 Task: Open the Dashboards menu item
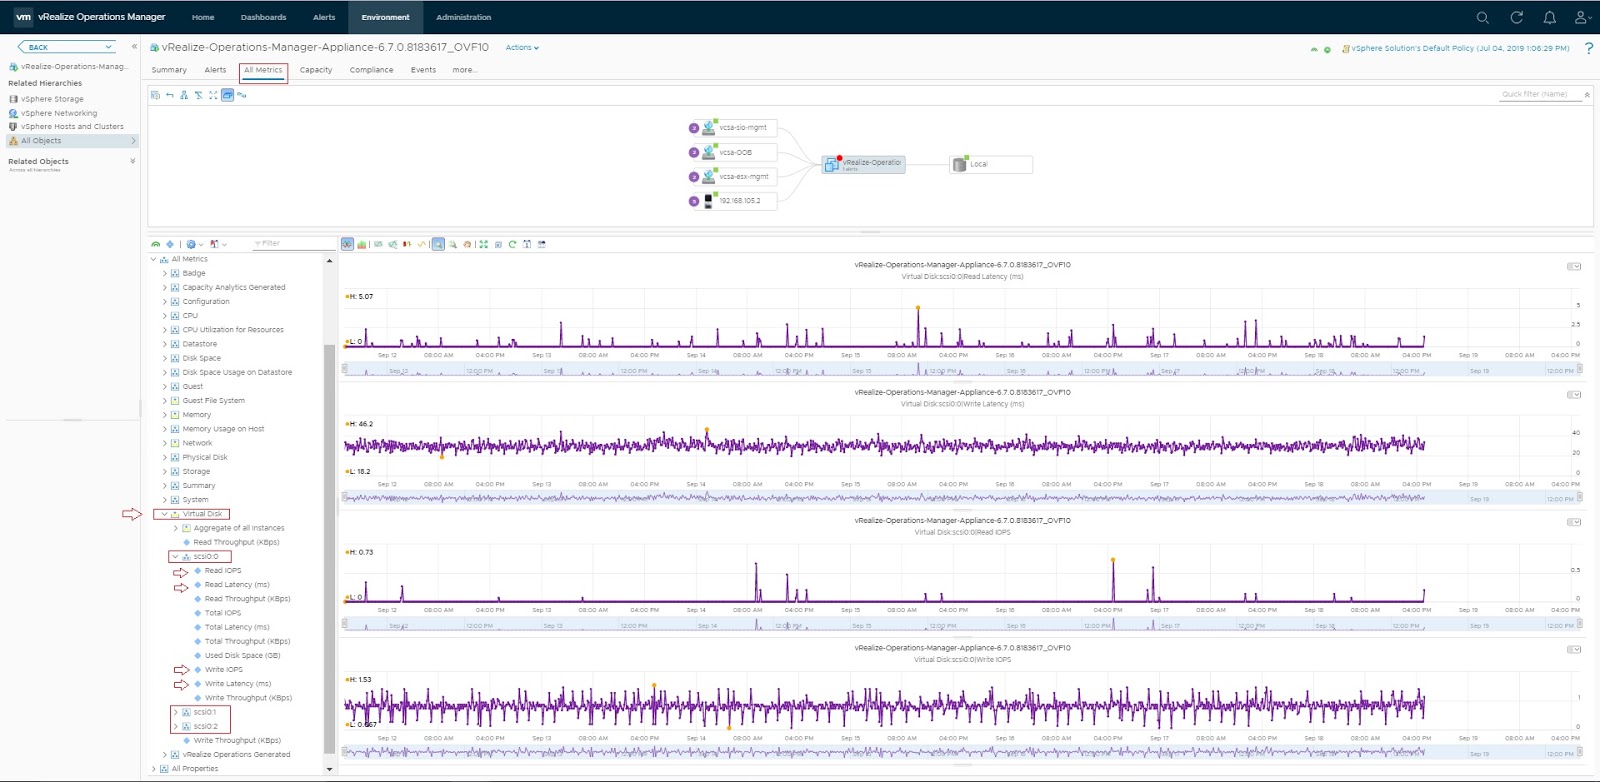point(263,17)
